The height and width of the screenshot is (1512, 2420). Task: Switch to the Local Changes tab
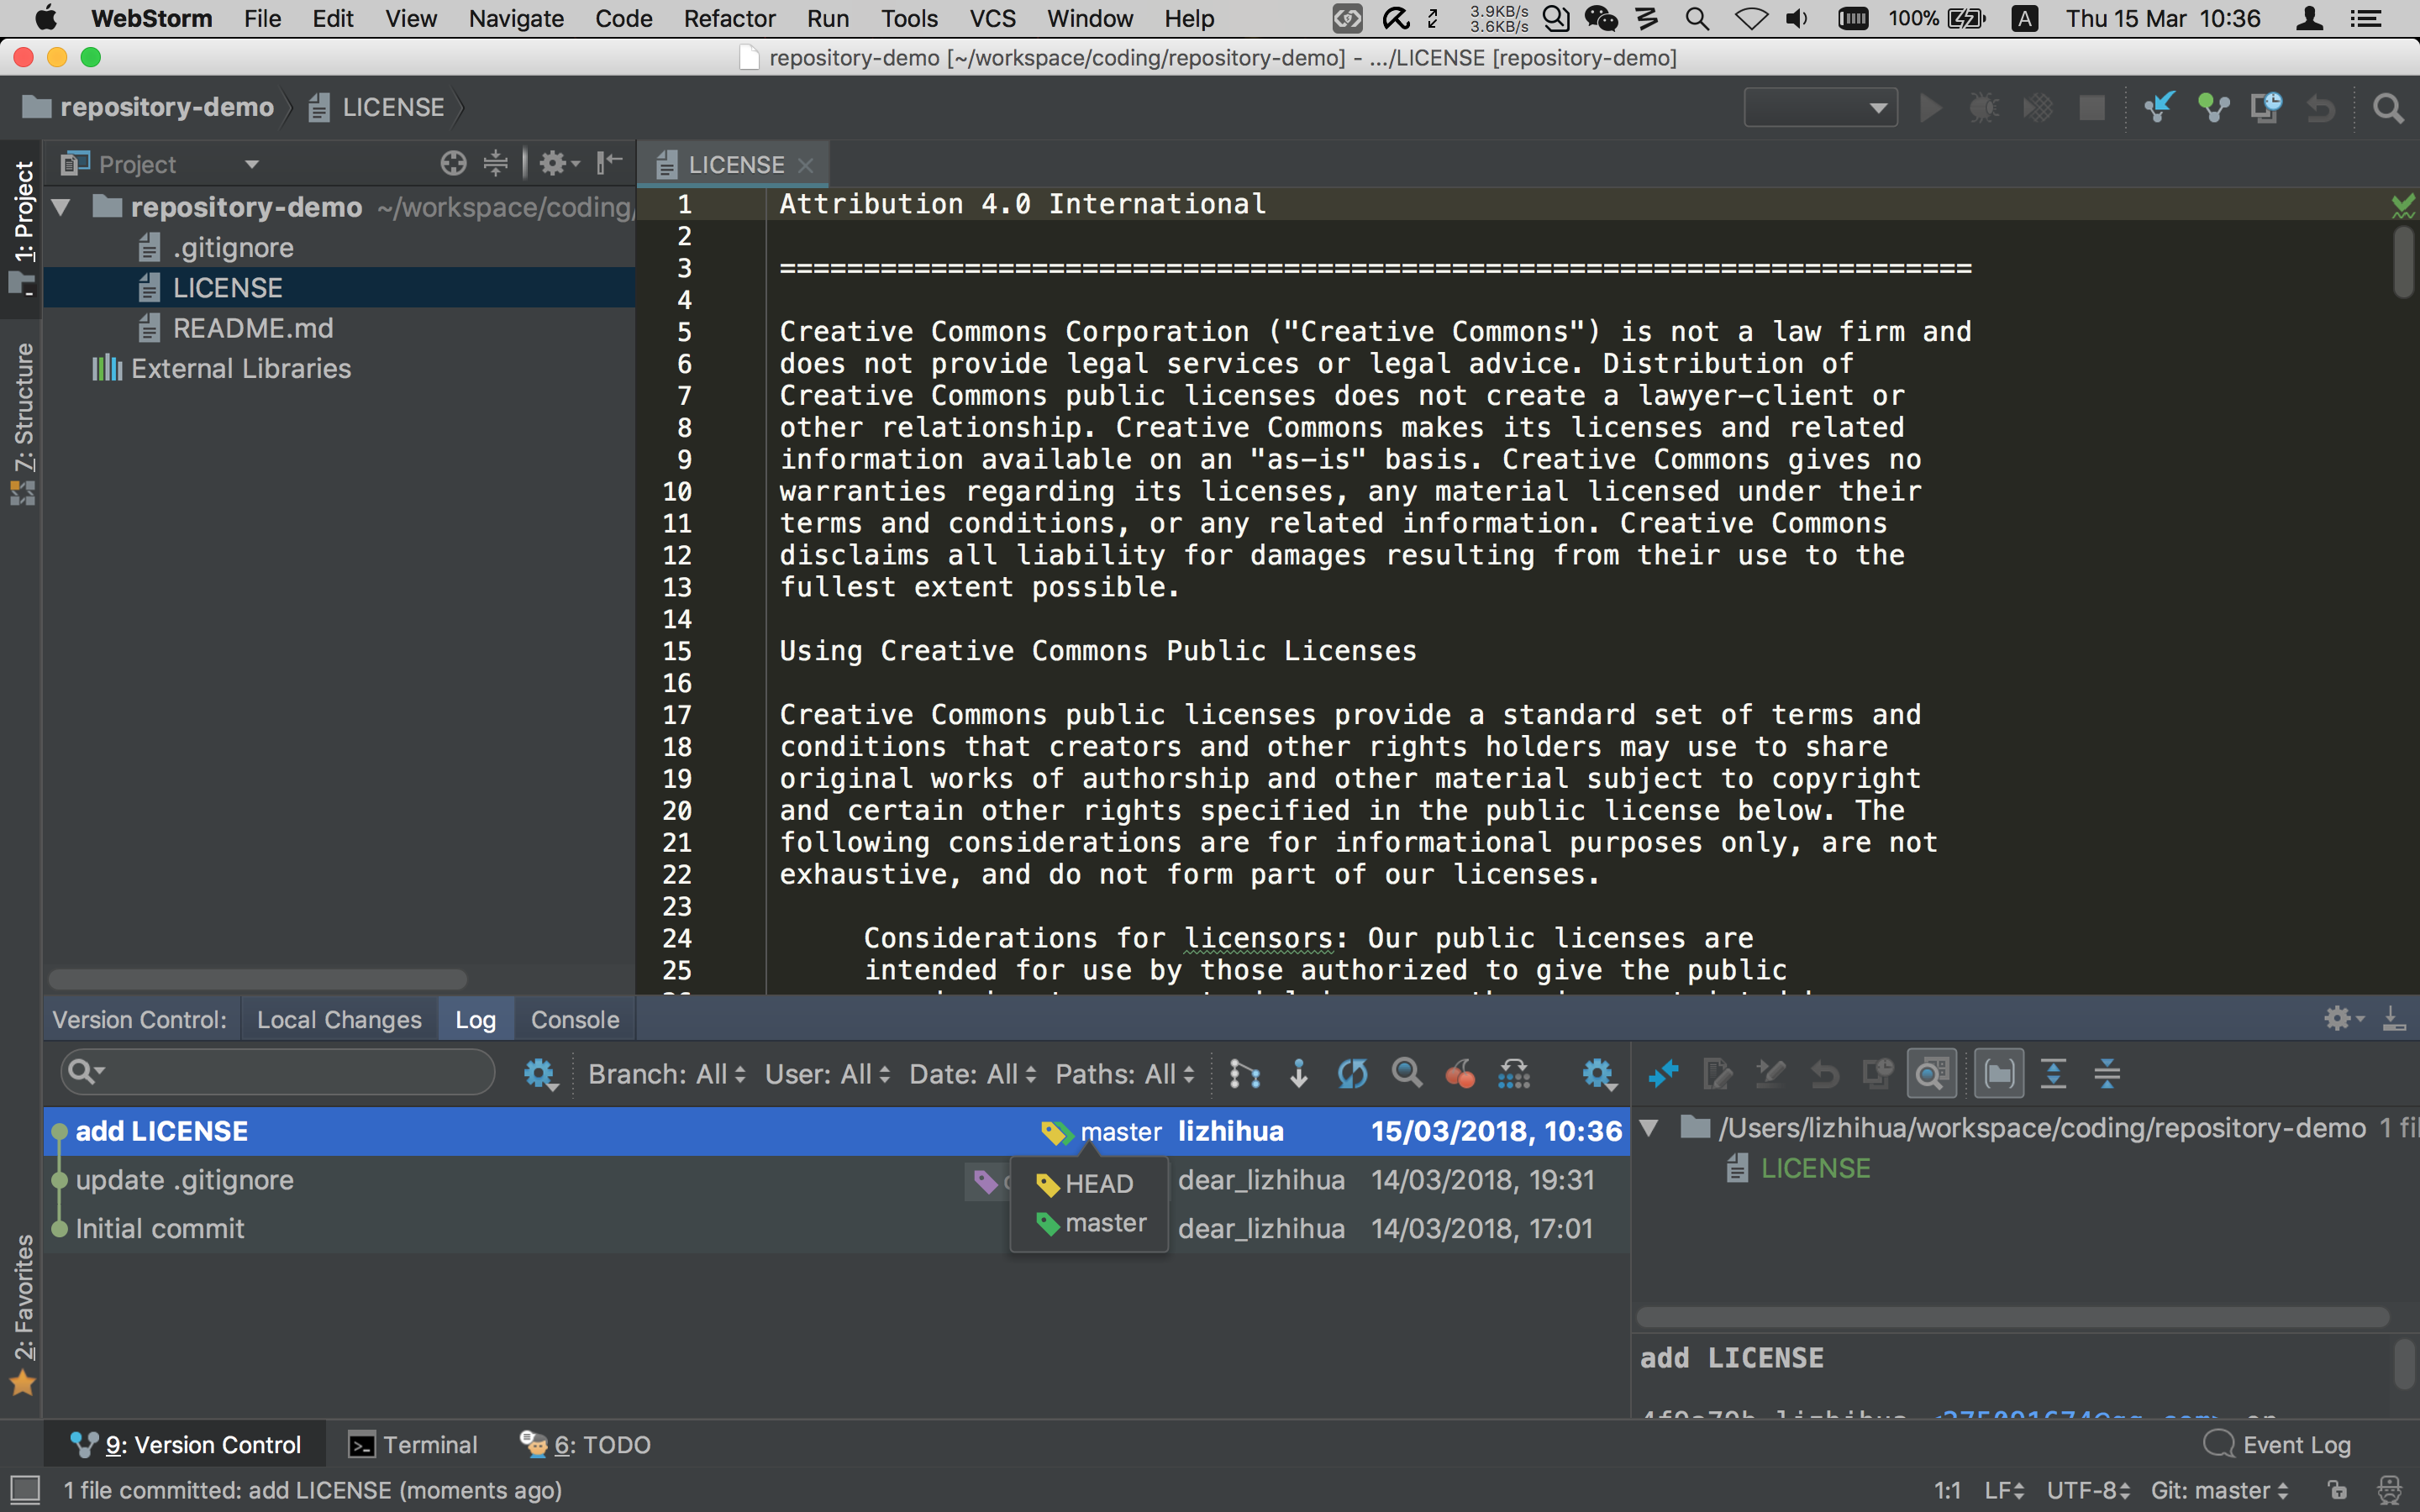coord(339,1019)
